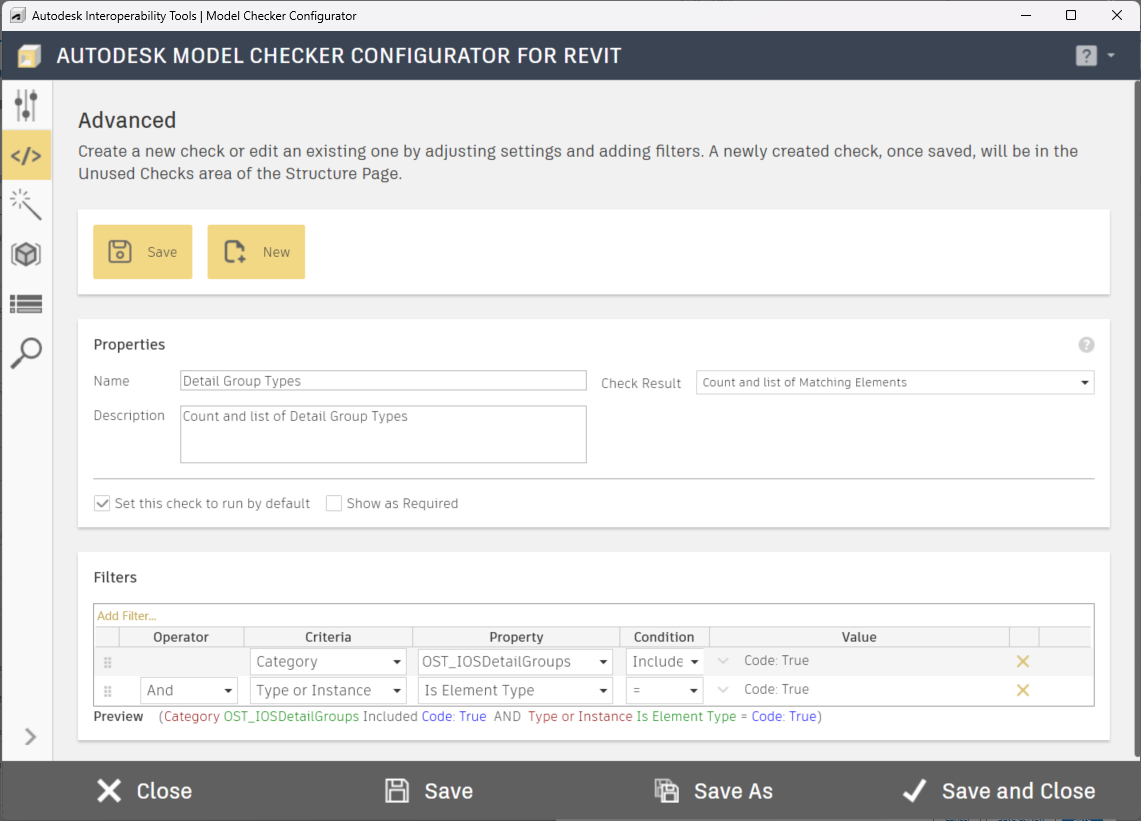The image size is (1141, 821).
Task: Uncheck Set this check to run by default
Action: 102,503
